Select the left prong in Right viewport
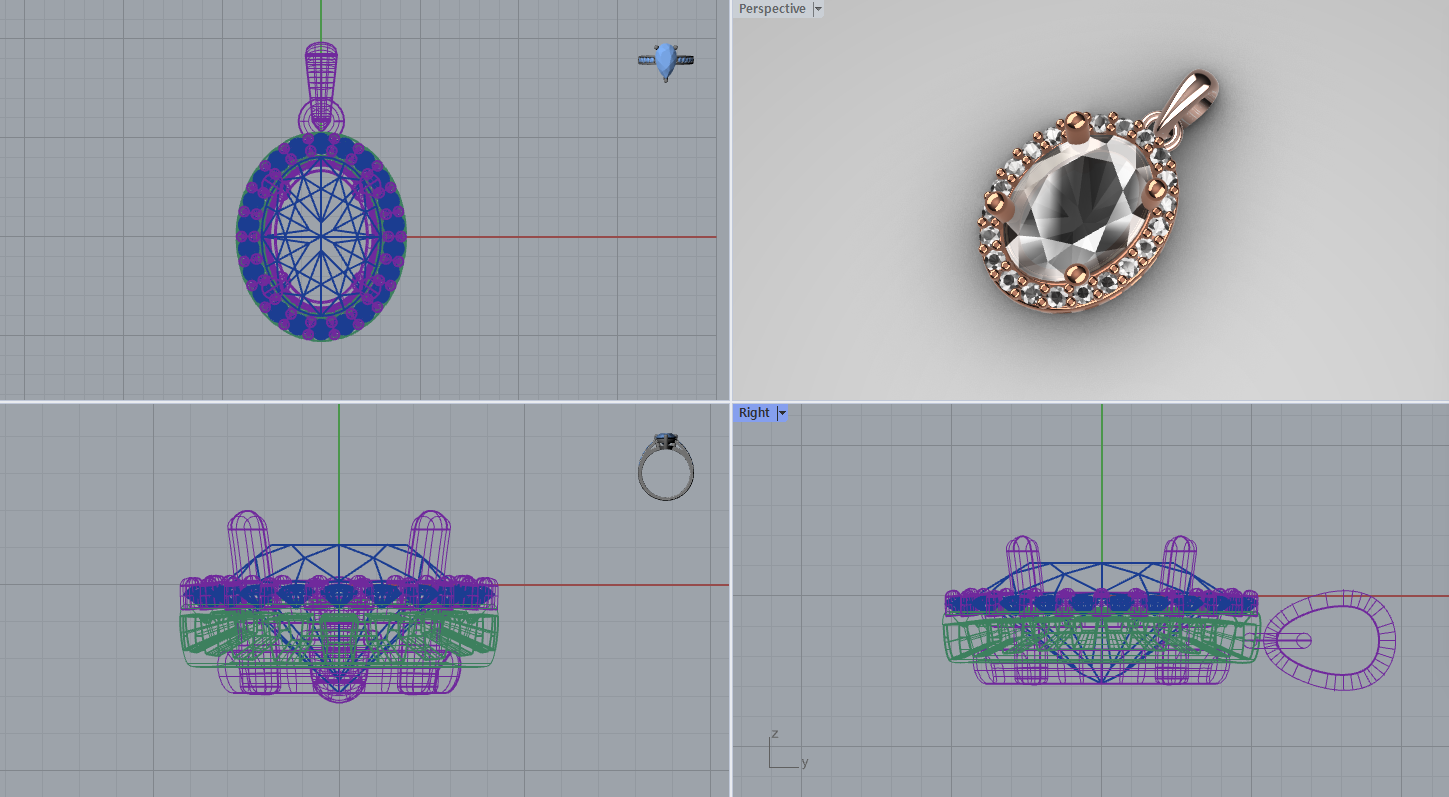The image size is (1449, 797). point(1022,566)
